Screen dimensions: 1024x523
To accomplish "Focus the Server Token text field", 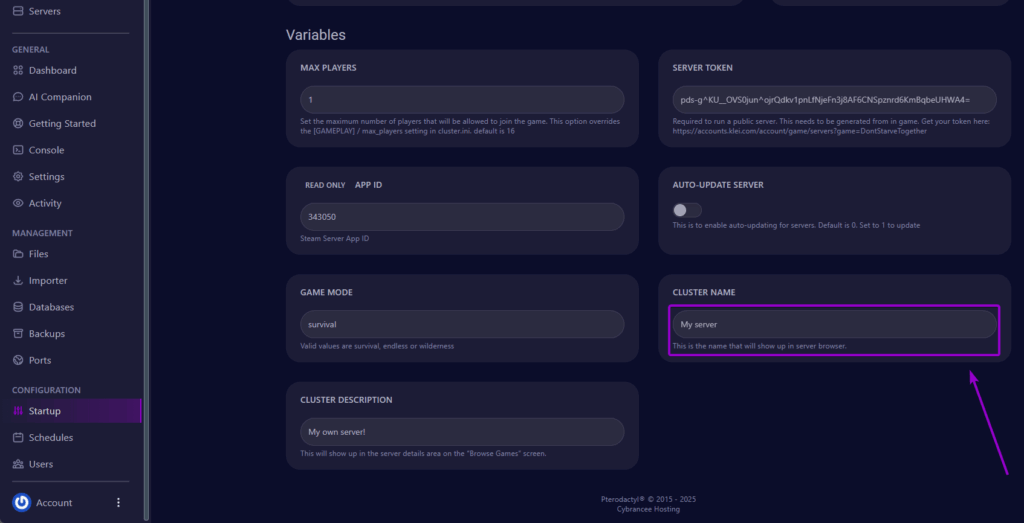I will tap(834, 100).
